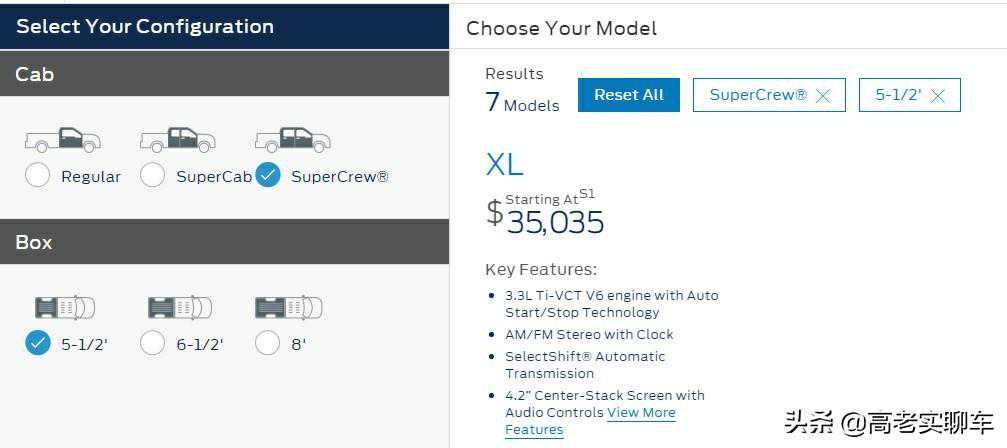Remove the SuperCrew filter with its X

tap(823, 96)
